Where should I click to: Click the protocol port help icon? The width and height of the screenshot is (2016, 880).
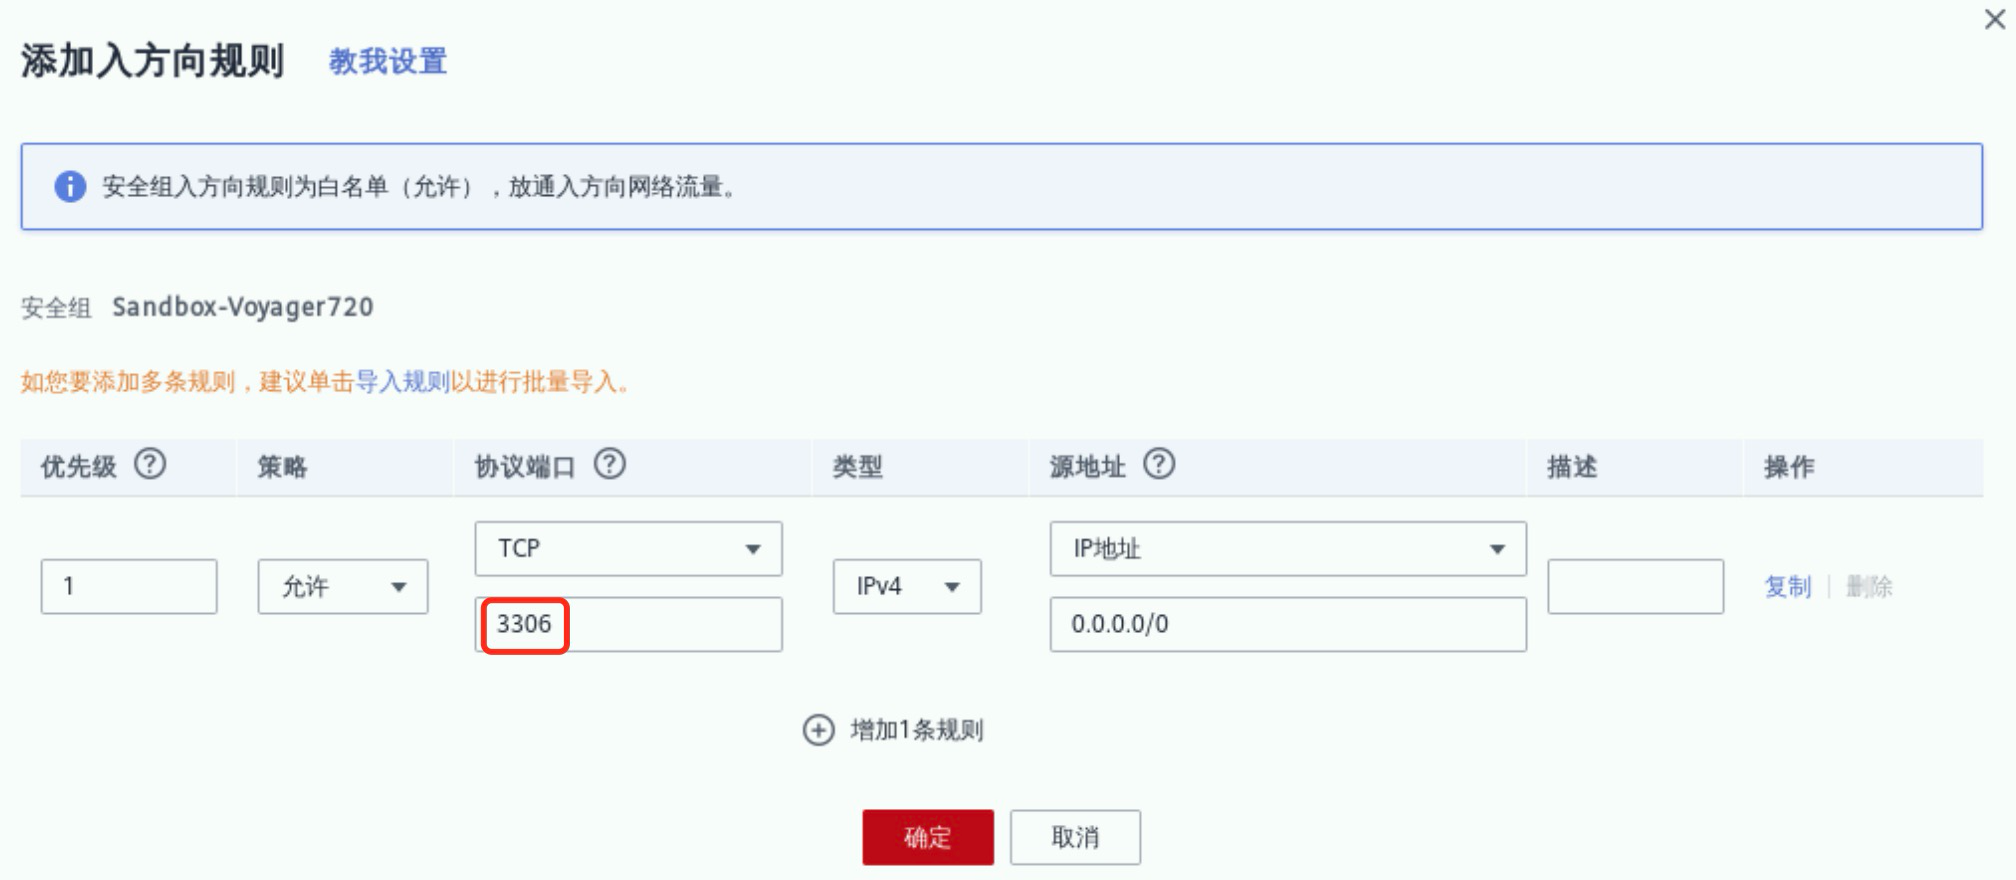609,465
